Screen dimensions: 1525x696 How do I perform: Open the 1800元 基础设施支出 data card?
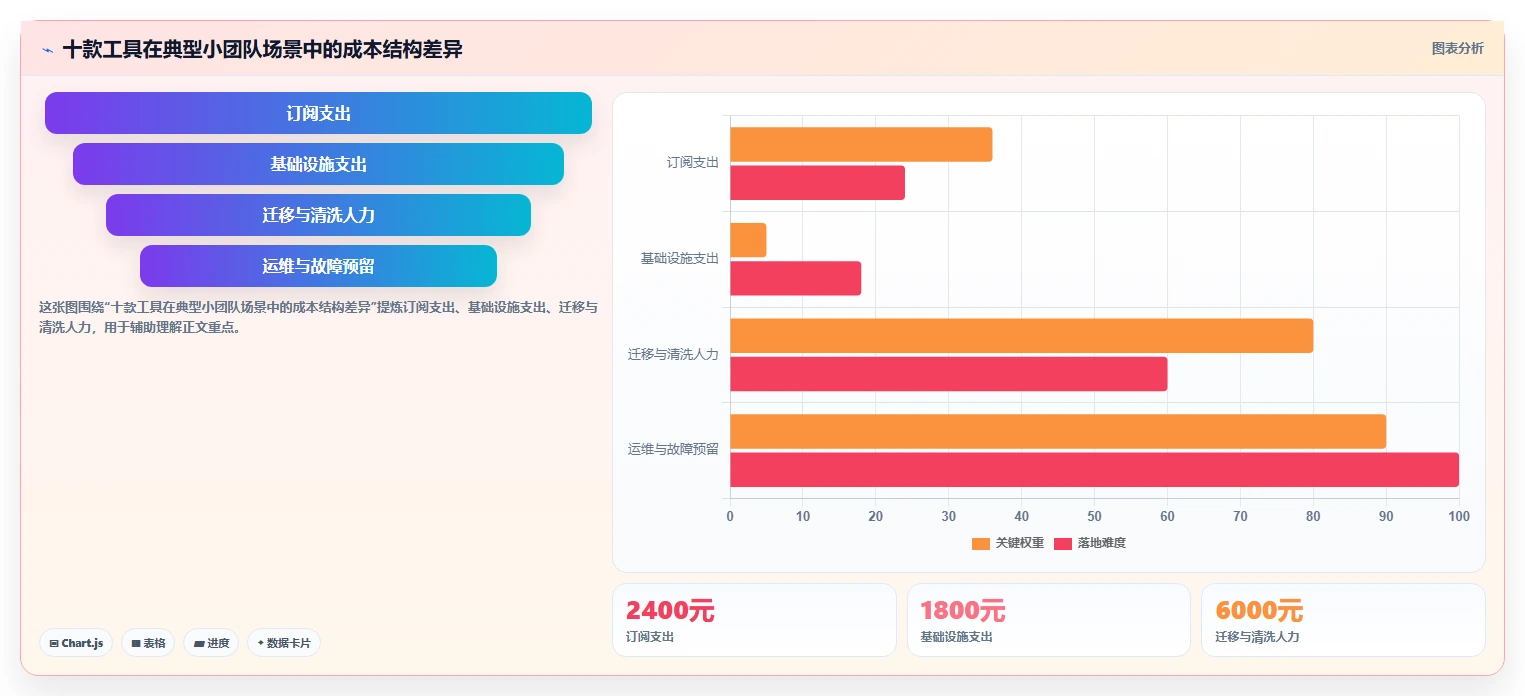pos(1049,620)
